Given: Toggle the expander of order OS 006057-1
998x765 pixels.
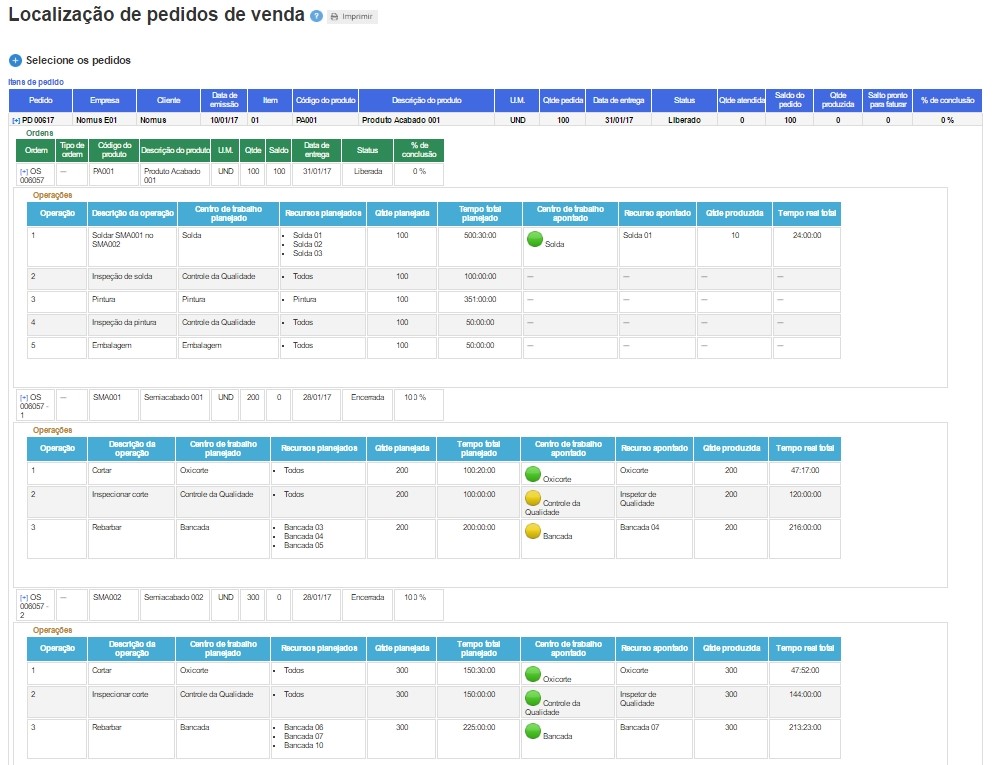Looking at the screenshot, I should pyautogui.click(x=24, y=397).
